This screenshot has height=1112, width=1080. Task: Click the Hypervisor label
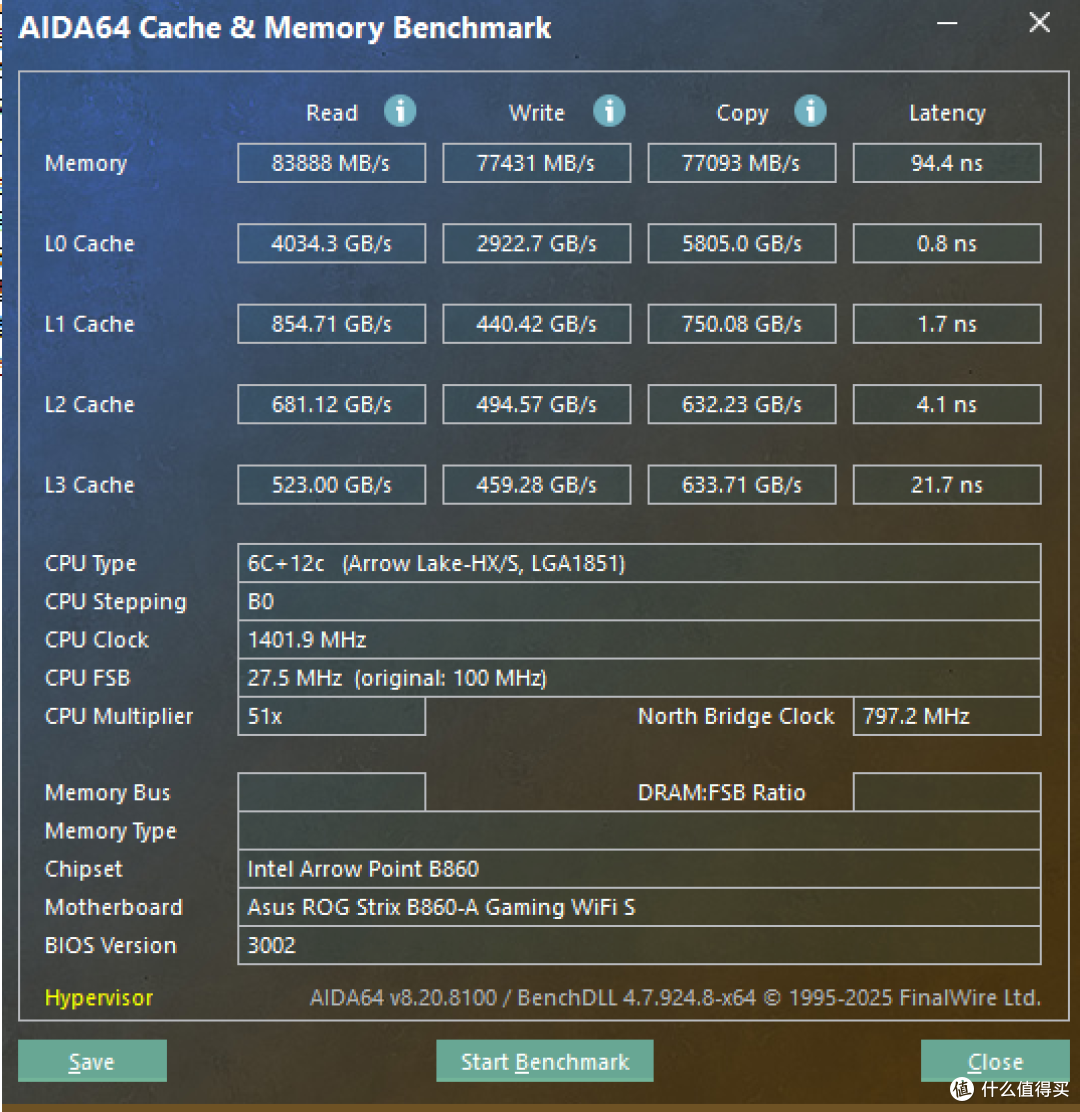click(x=99, y=998)
